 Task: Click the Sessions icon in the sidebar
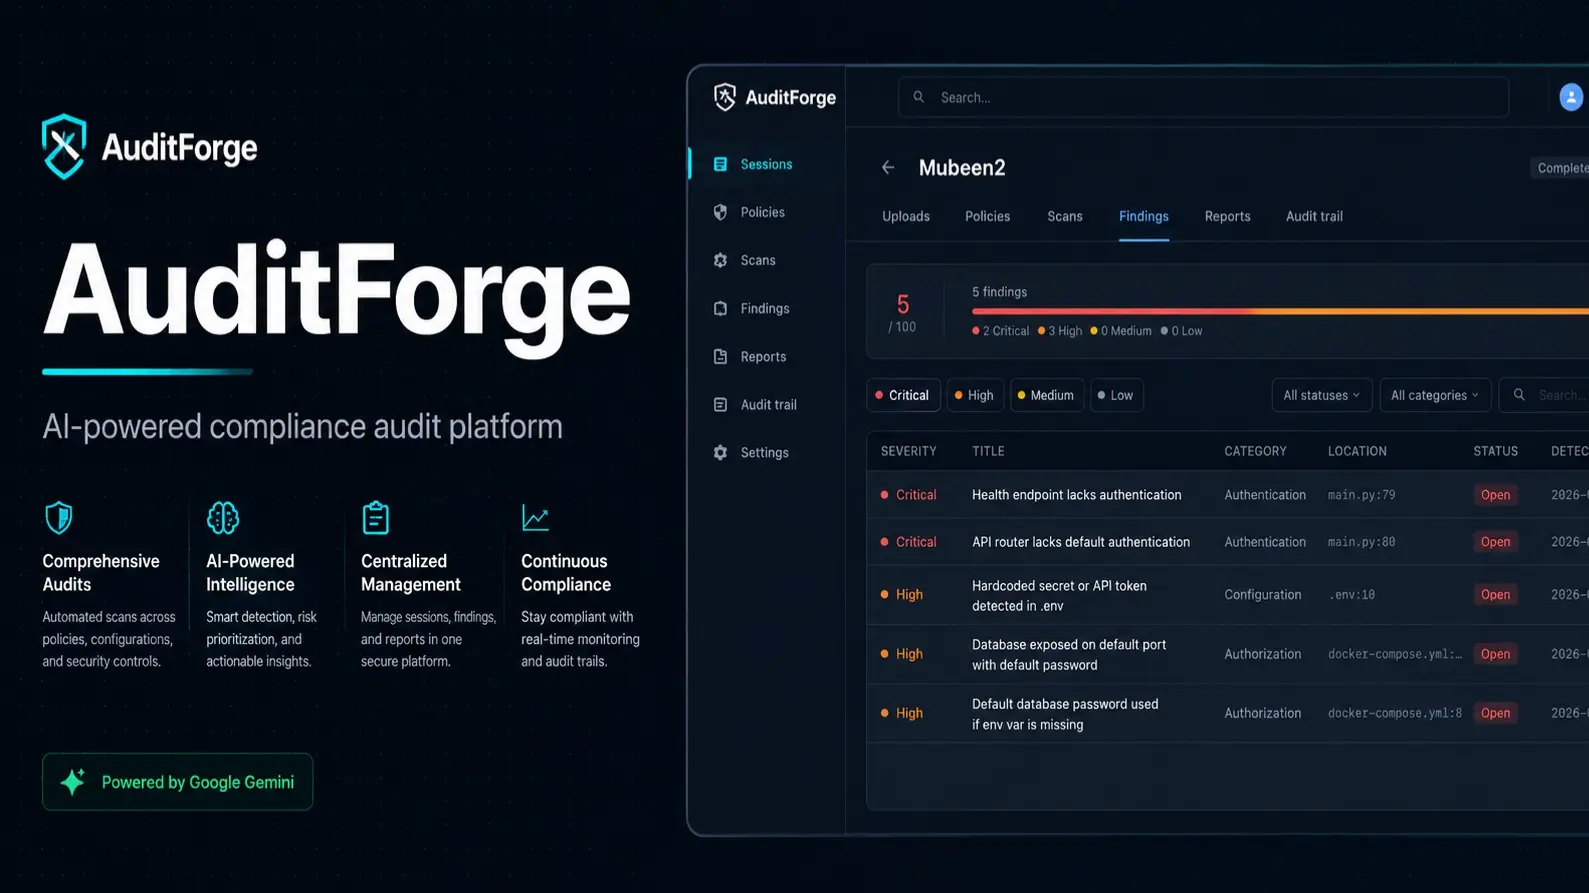click(x=720, y=164)
